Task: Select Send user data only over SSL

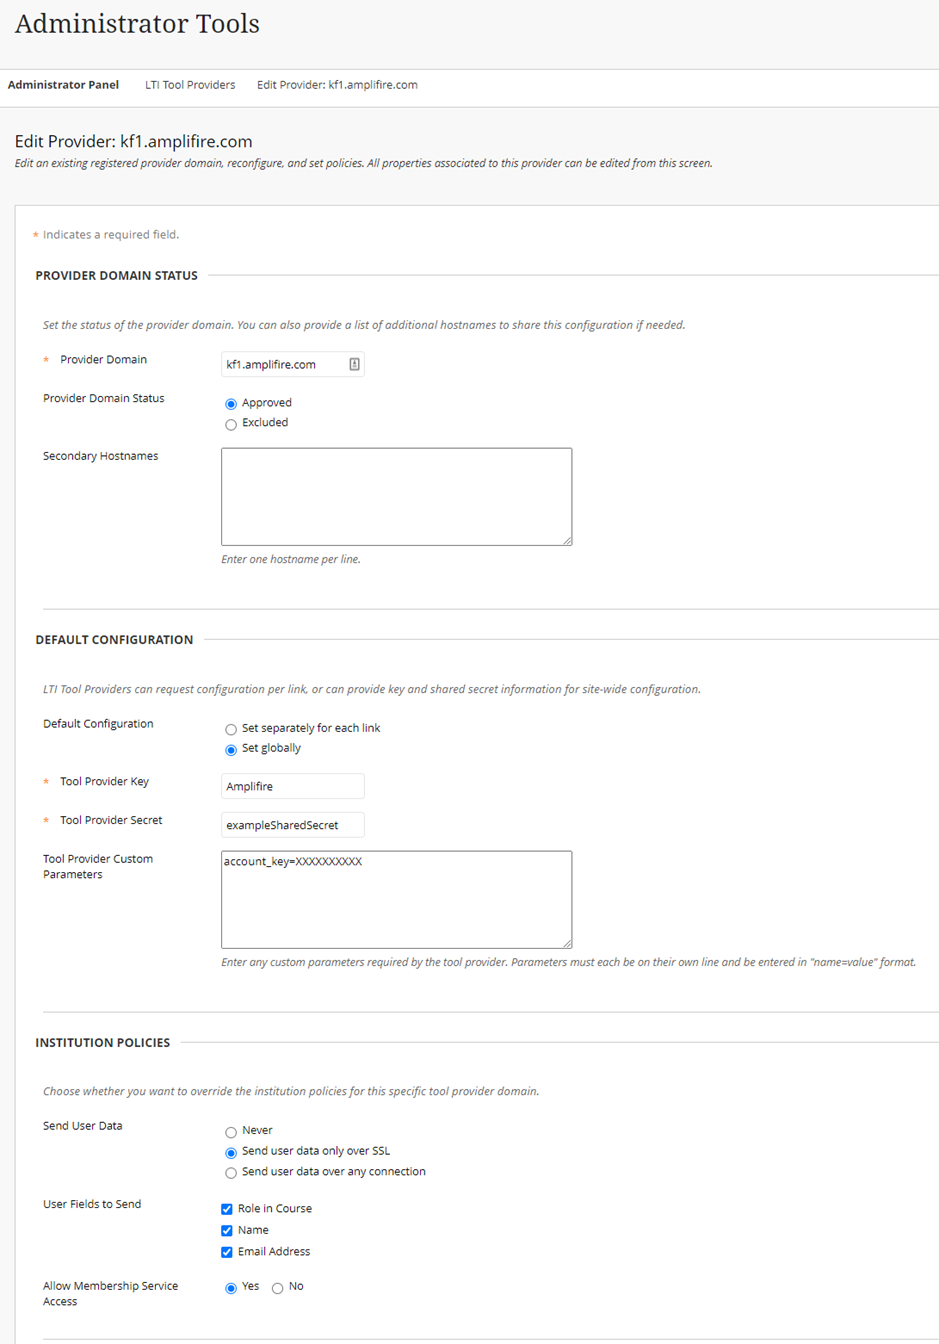Action: click(231, 1152)
